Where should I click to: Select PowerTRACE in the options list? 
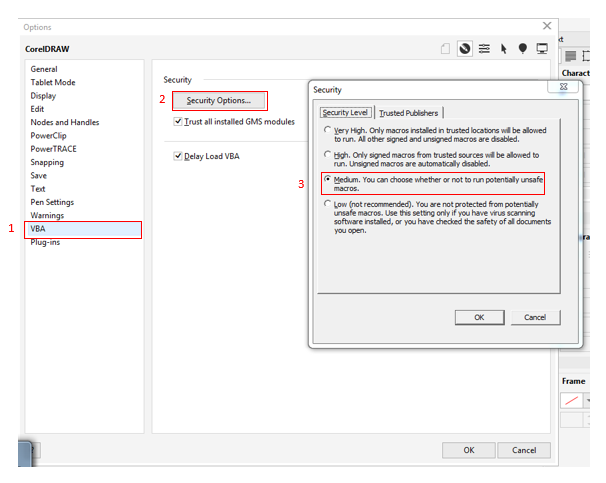point(54,149)
